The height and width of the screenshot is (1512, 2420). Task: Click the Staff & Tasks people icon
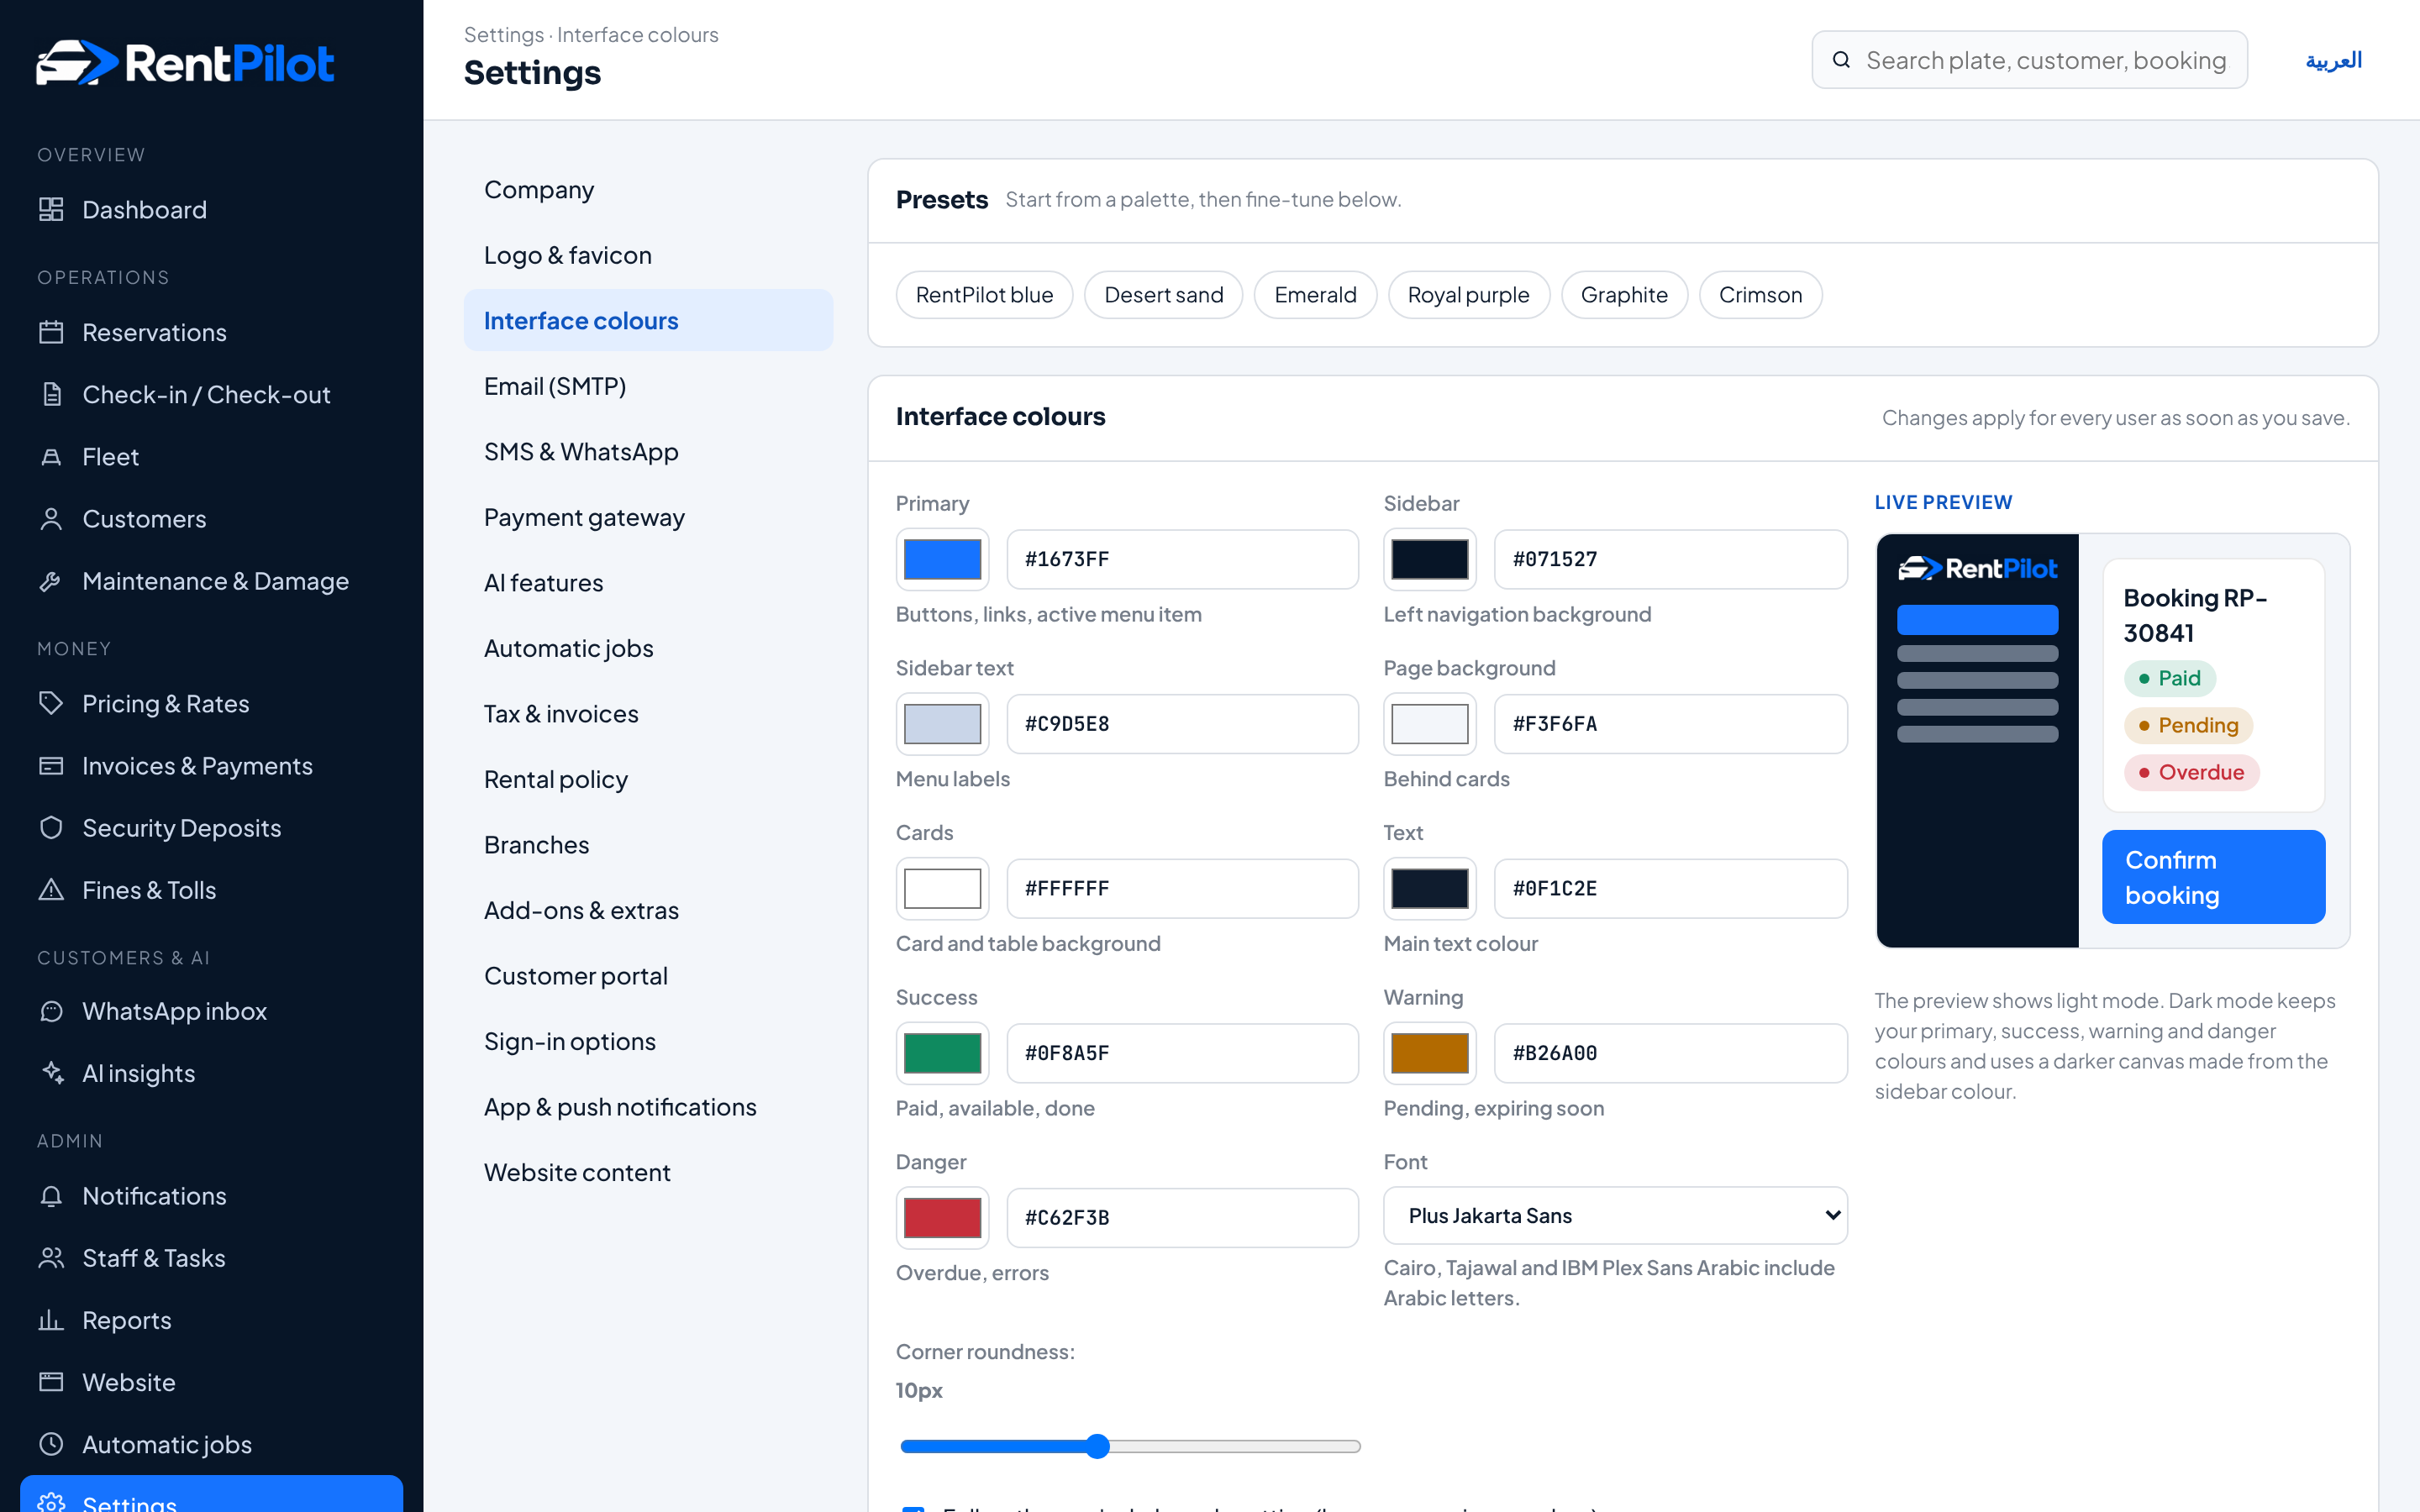[51, 1258]
